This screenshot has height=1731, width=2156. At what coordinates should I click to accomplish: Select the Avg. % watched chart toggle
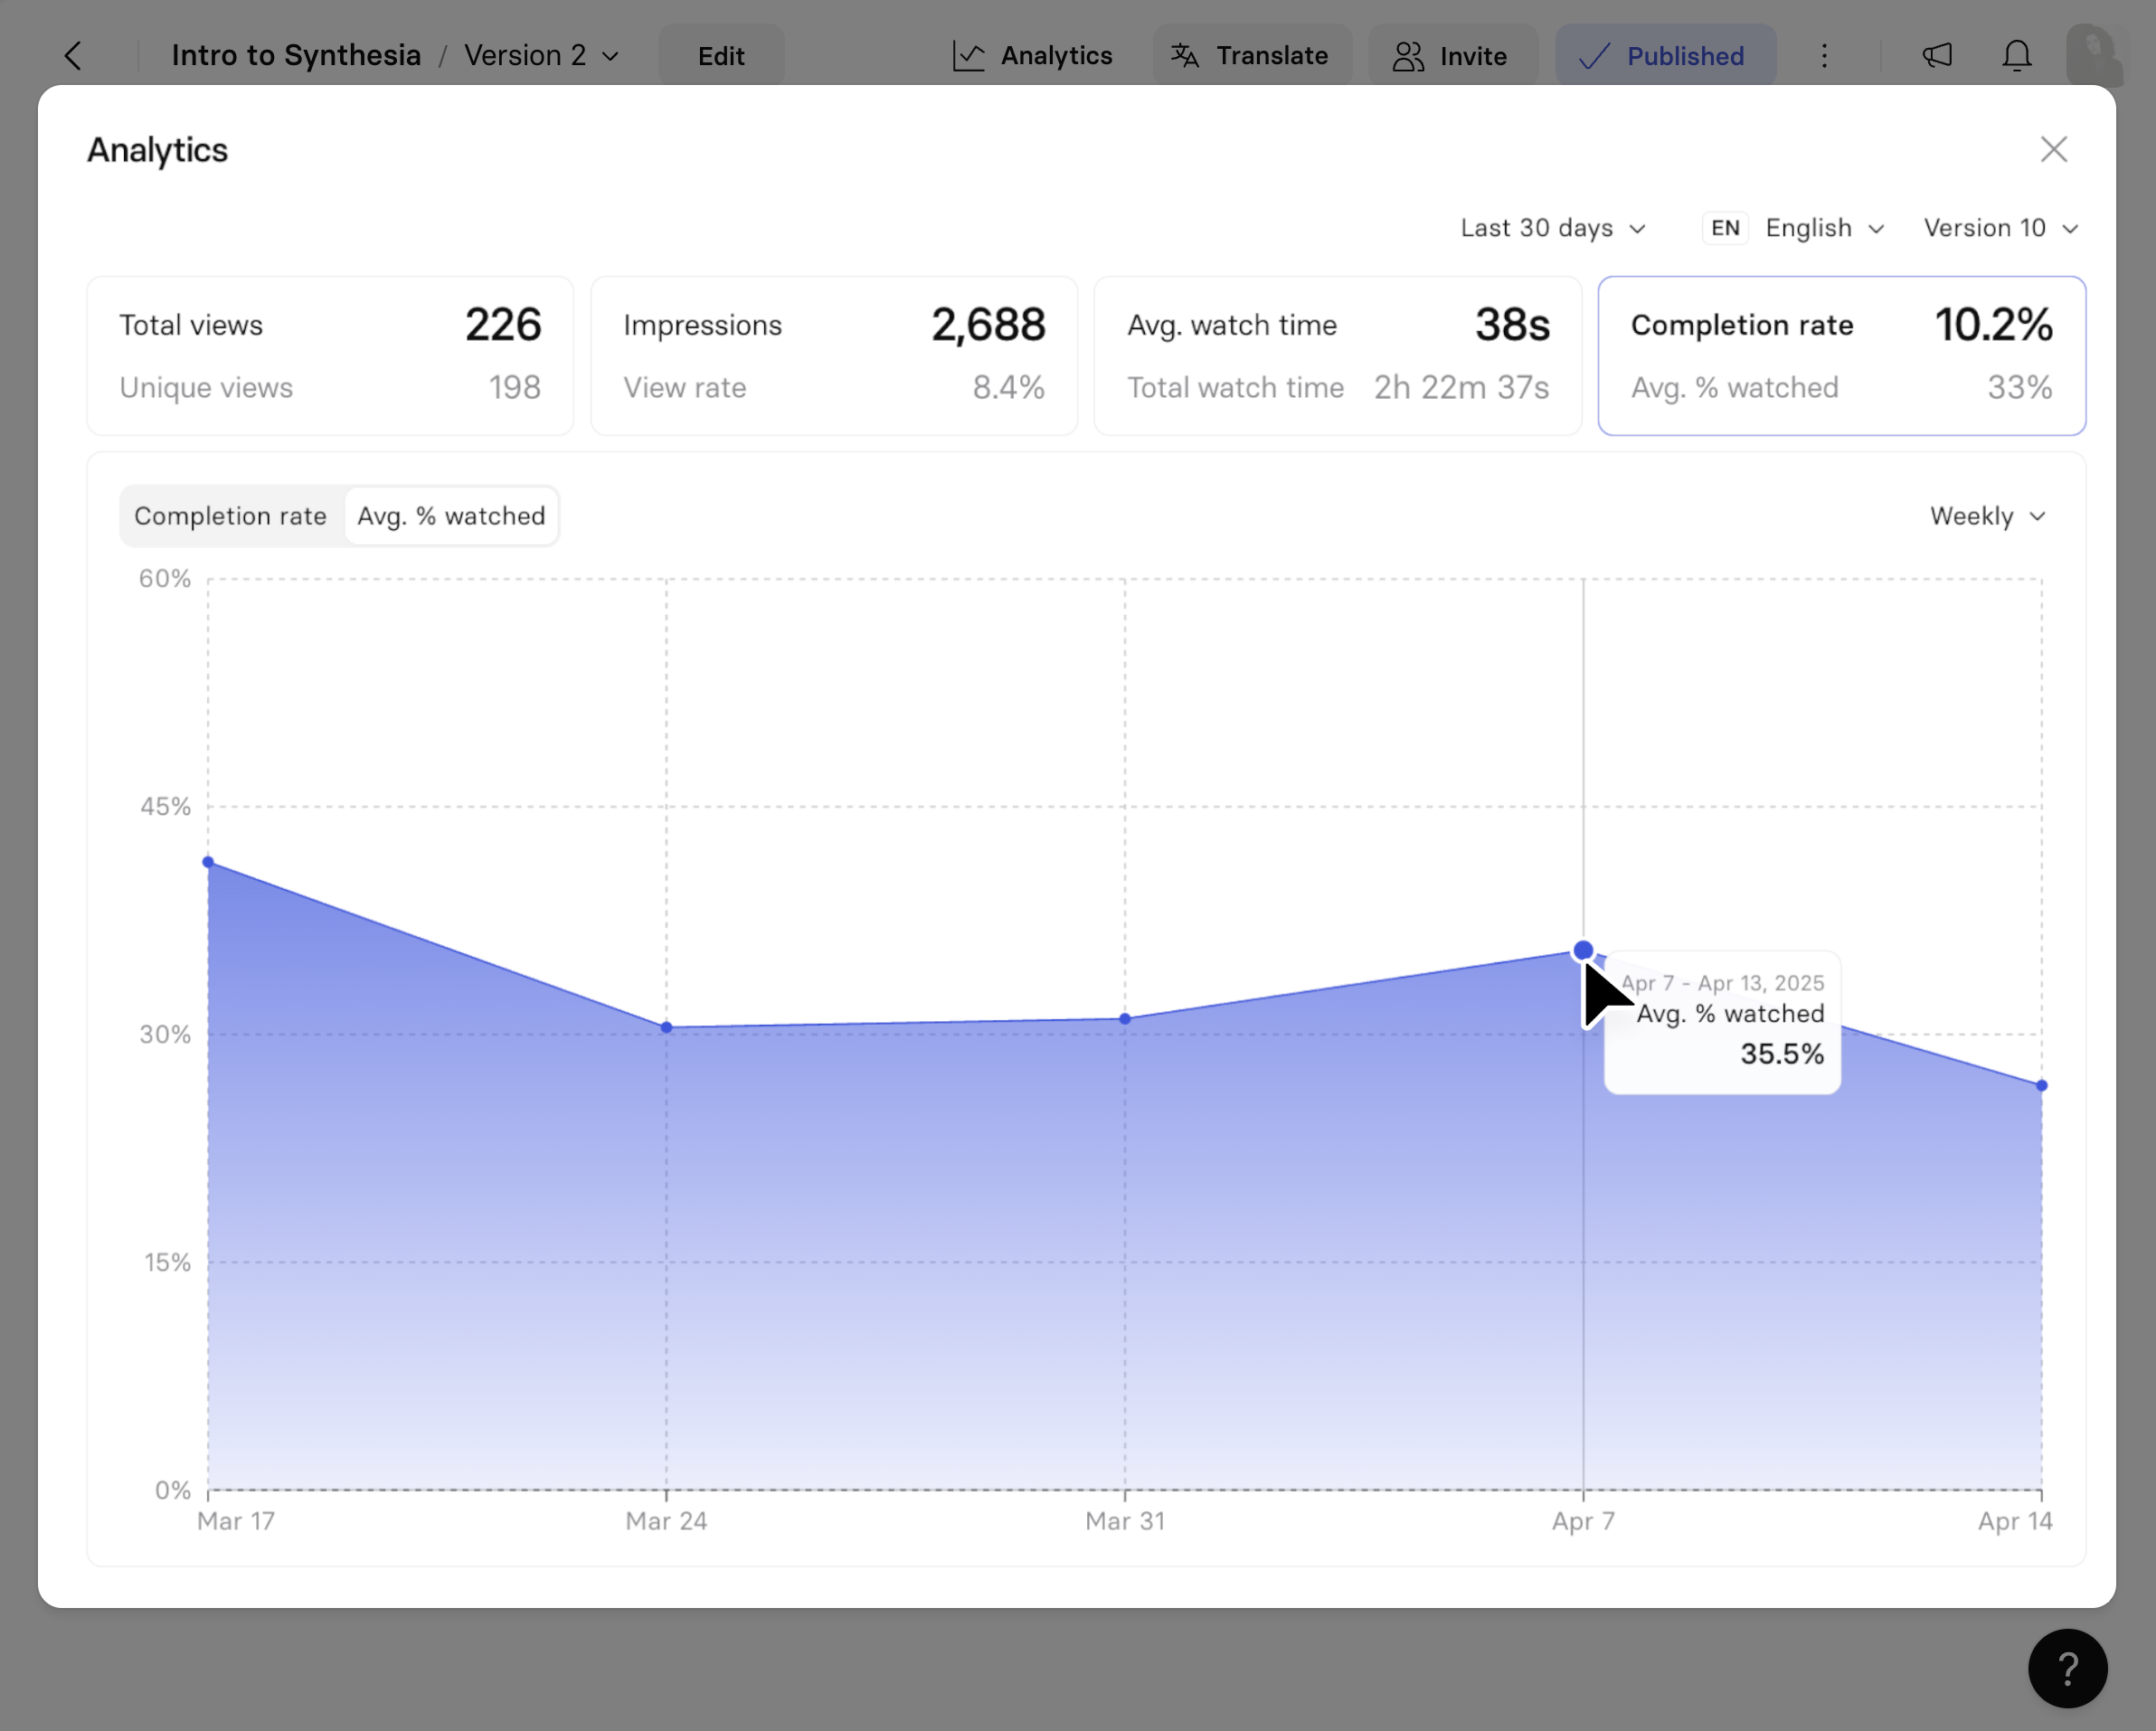[451, 516]
